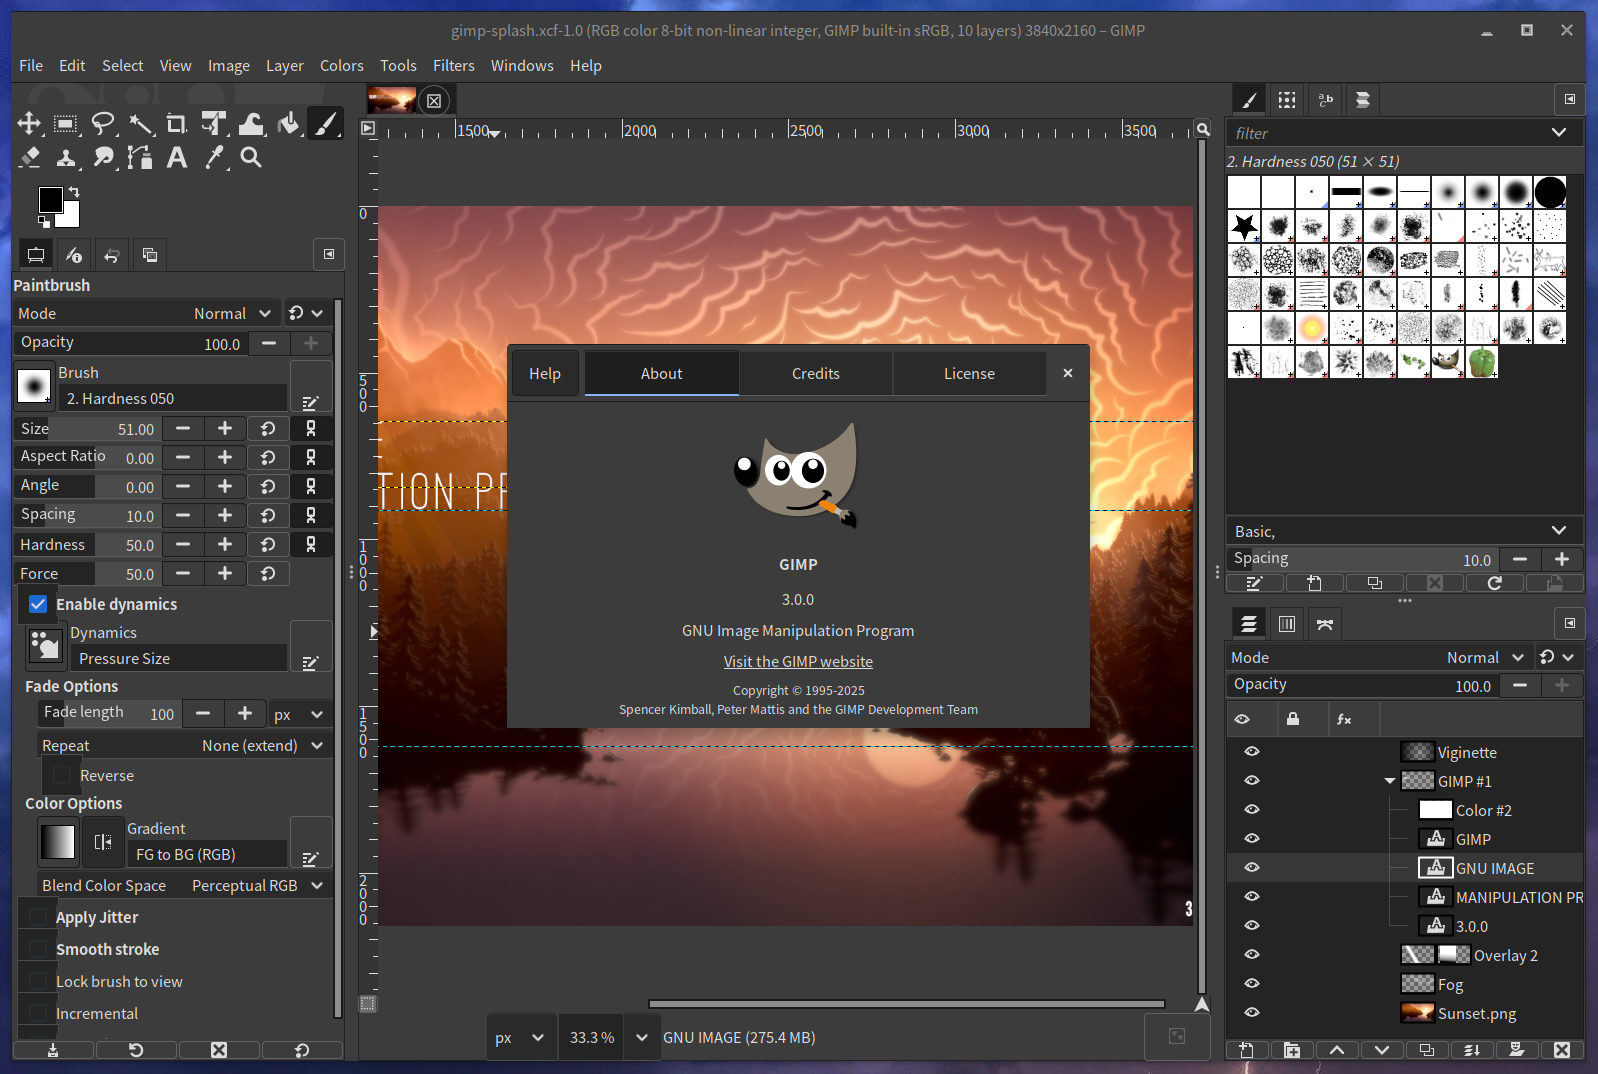Viewport: 1598px width, 1074px height.
Task: Open the Paintbrush Mode dropdown
Action: 146,313
